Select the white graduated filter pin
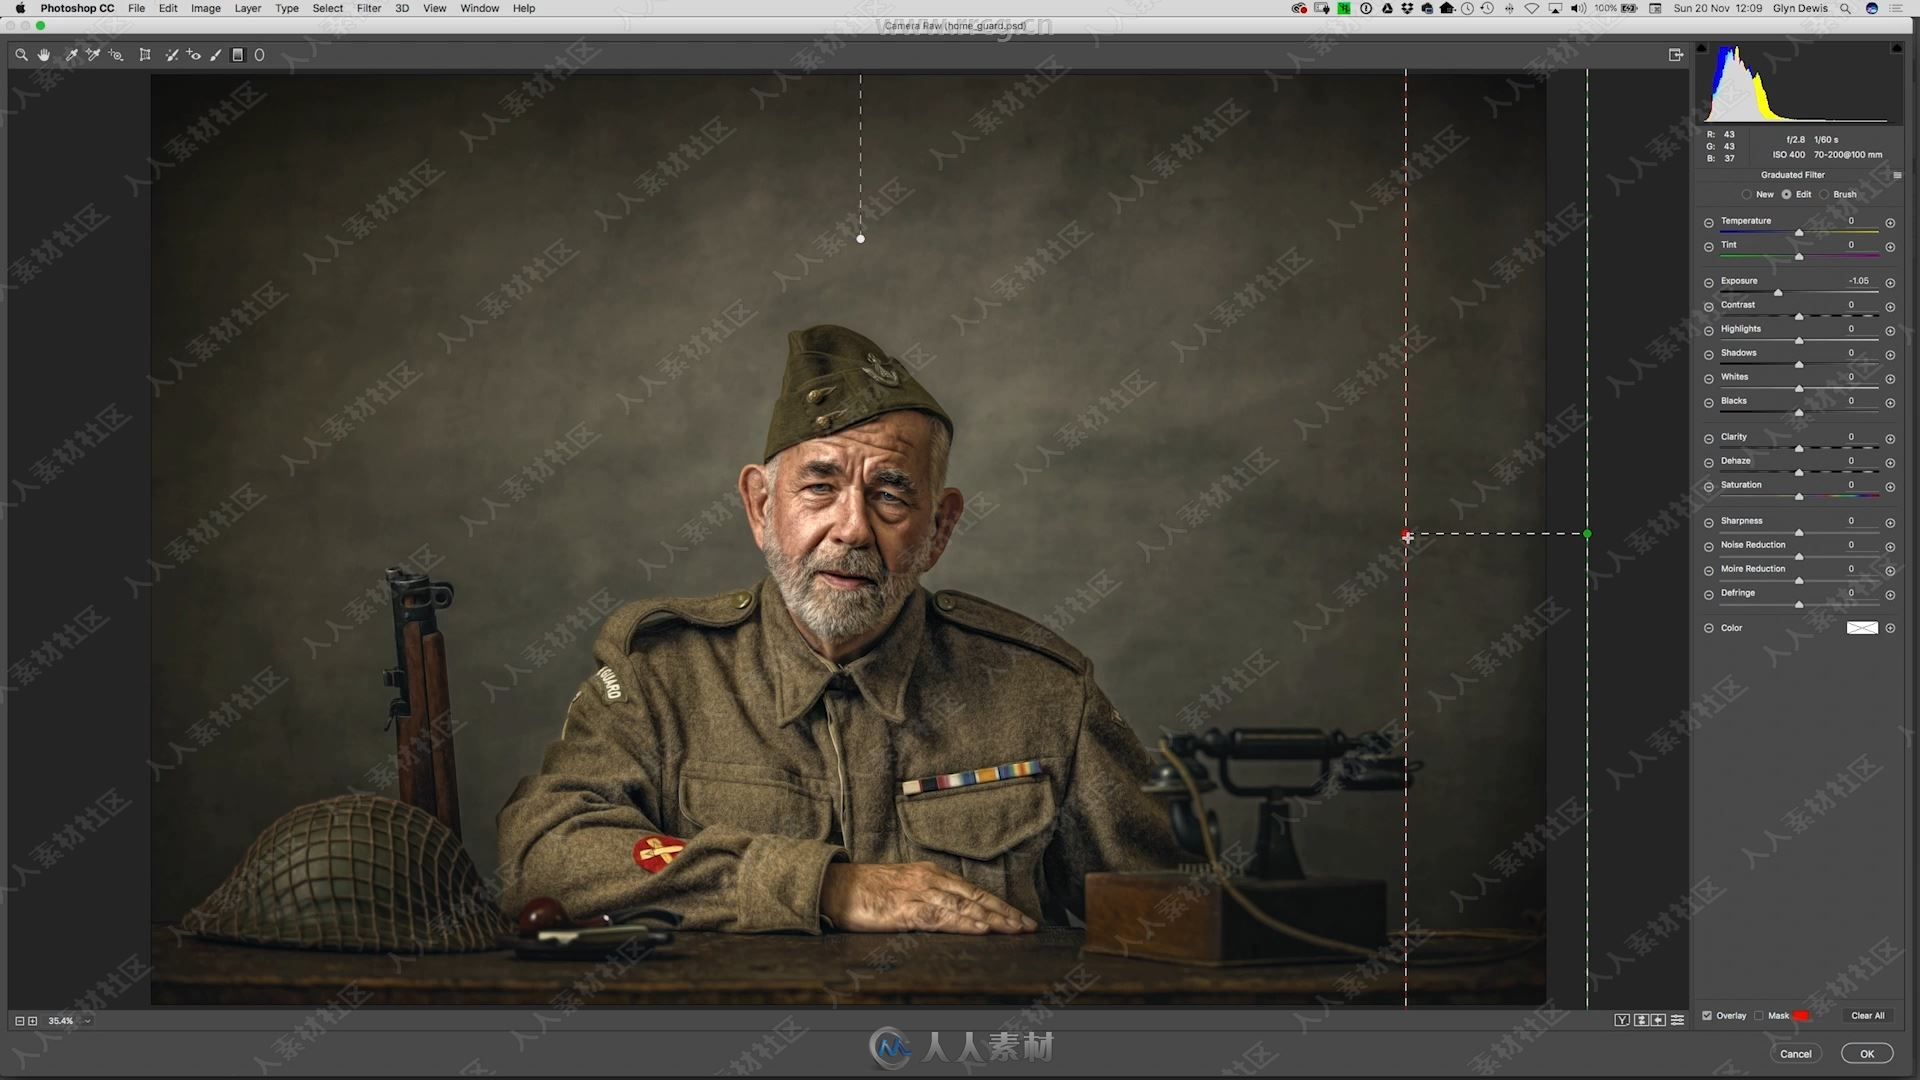The height and width of the screenshot is (1080, 1920). click(x=861, y=239)
